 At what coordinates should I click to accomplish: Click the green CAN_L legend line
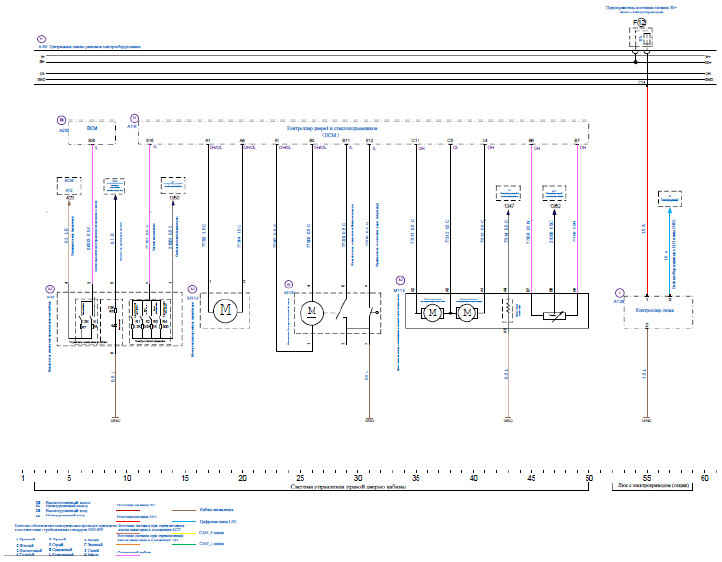pyautogui.click(x=184, y=545)
